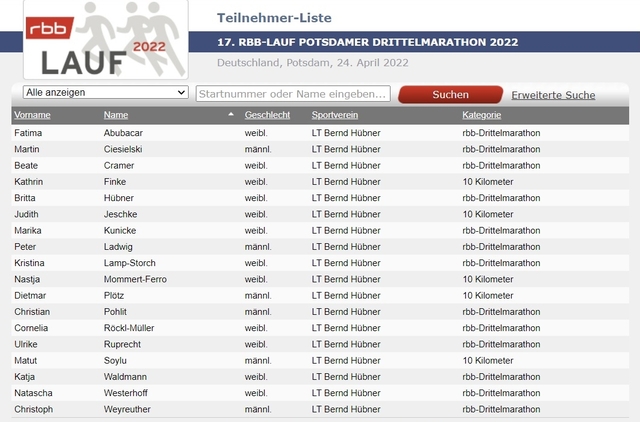The image size is (640, 422).
Task: Click the red Suchen button
Action: (451, 95)
